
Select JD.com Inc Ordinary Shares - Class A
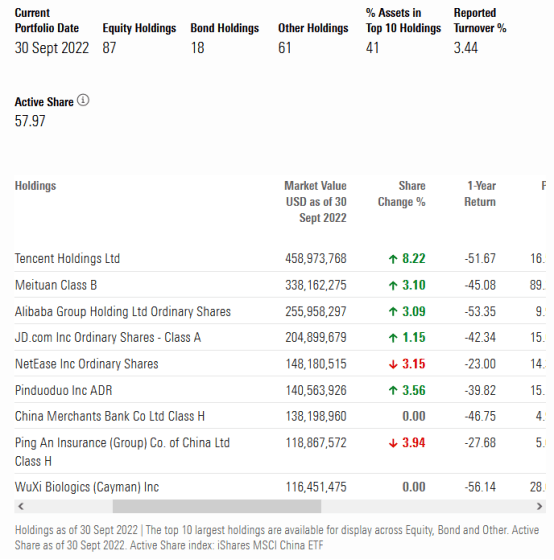(x=108, y=338)
